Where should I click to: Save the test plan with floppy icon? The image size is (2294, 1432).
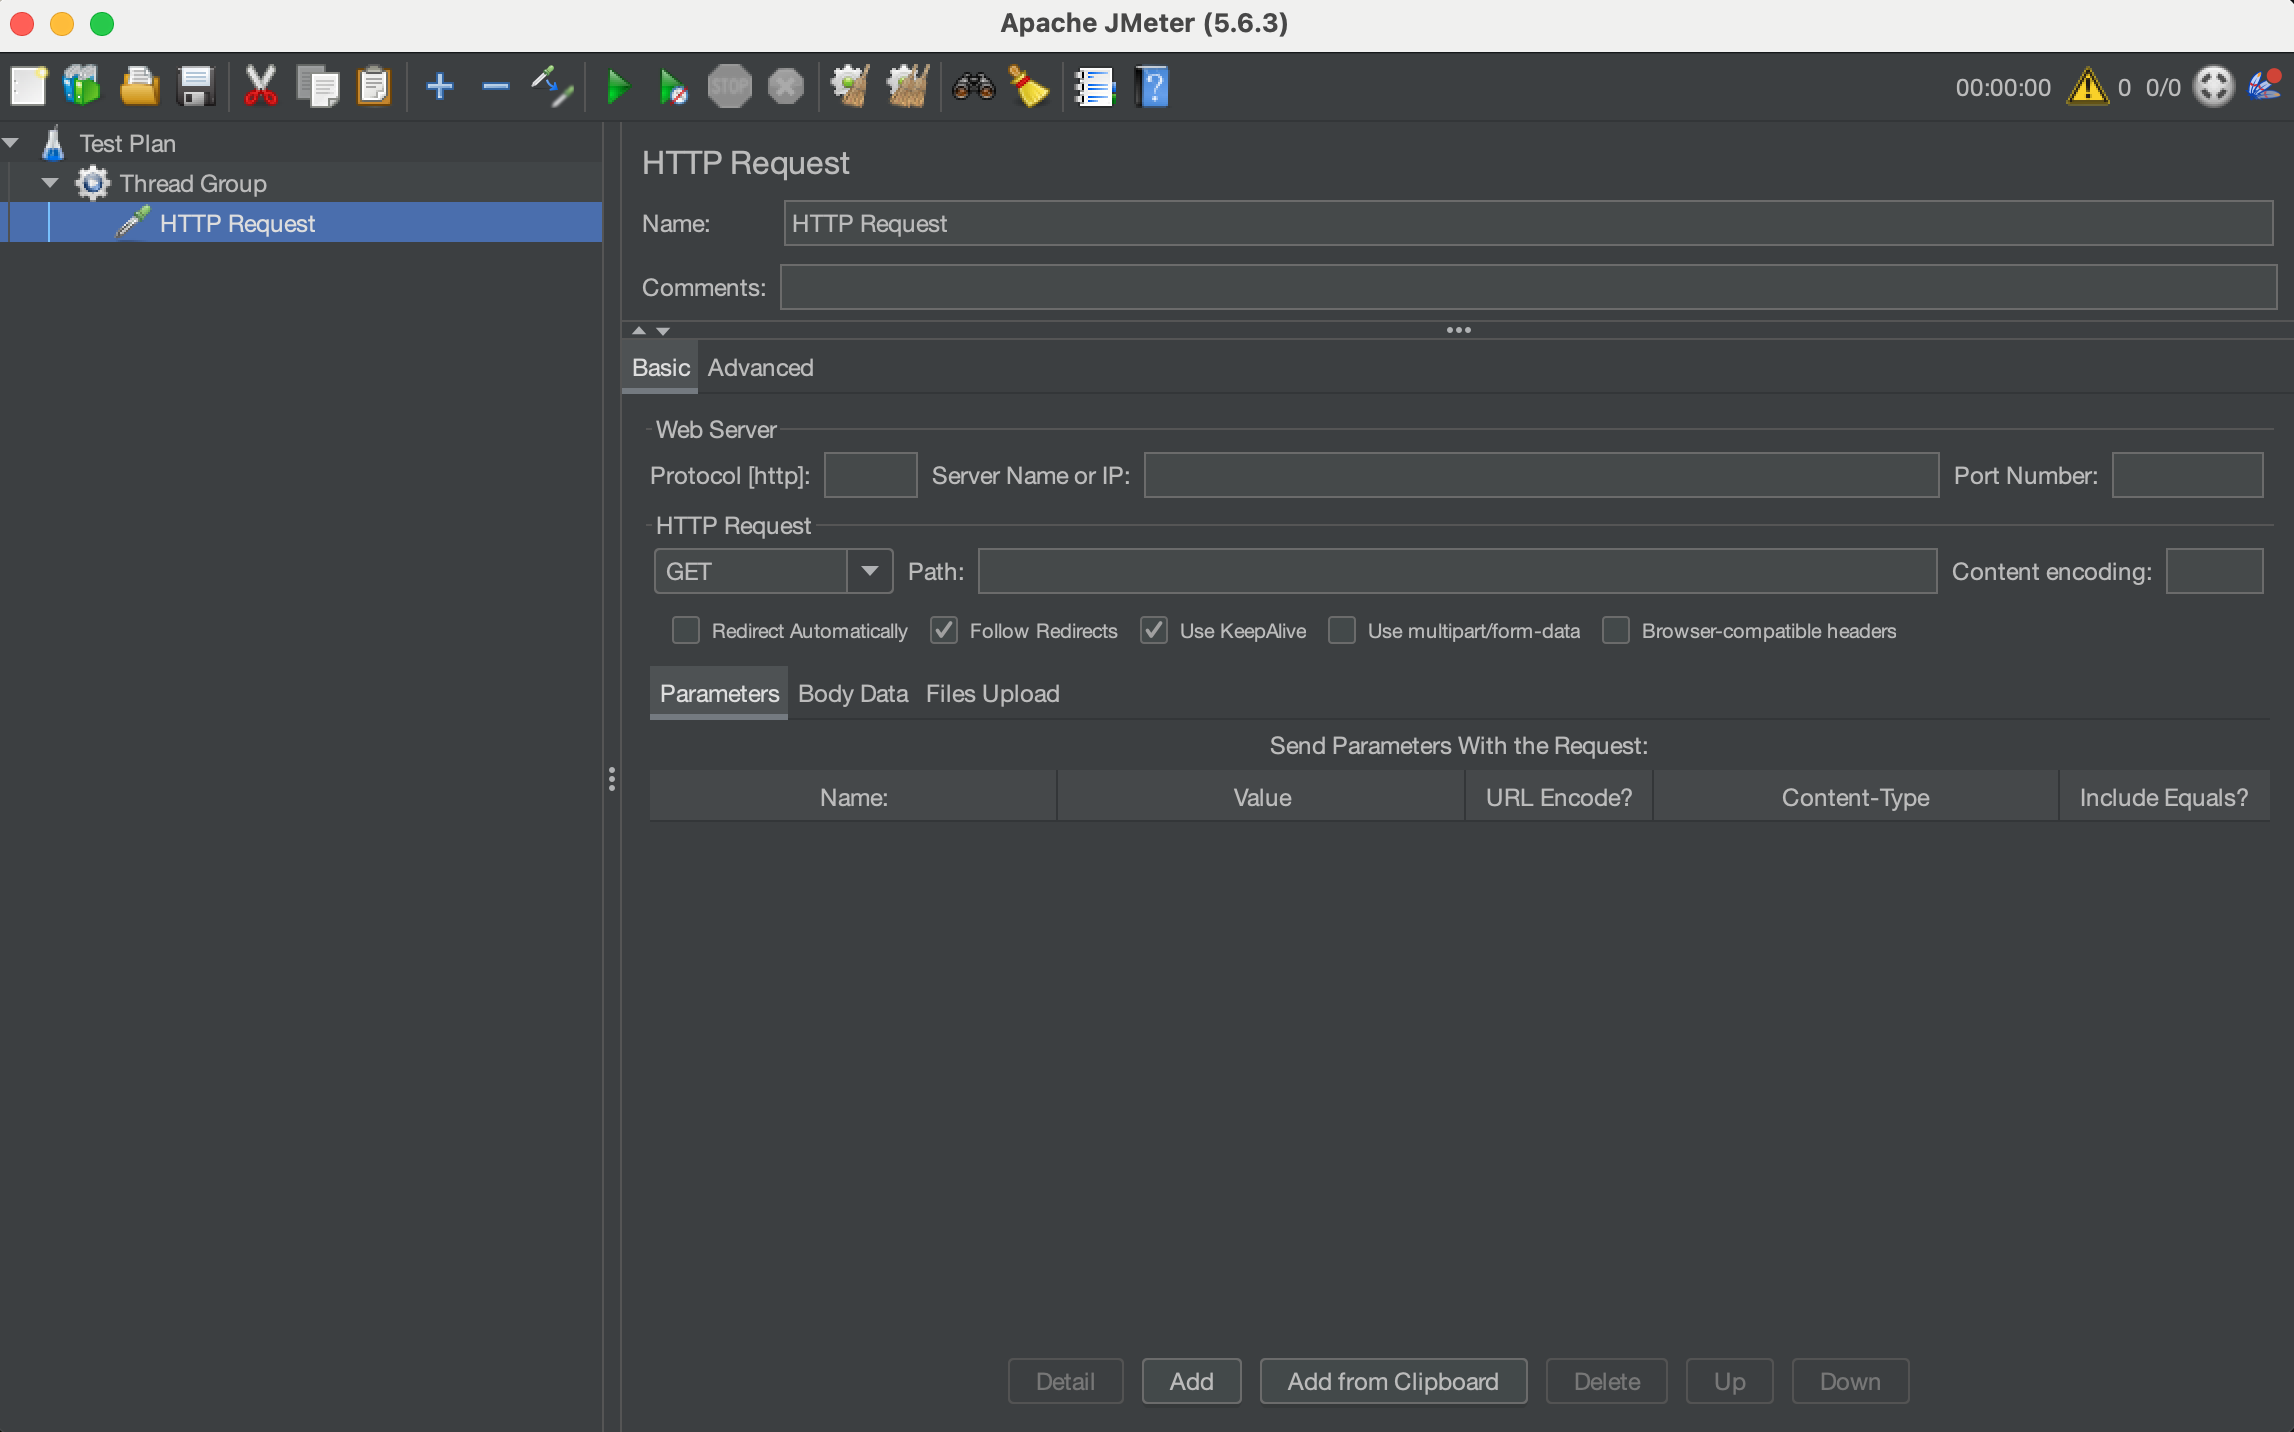point(196,87)
